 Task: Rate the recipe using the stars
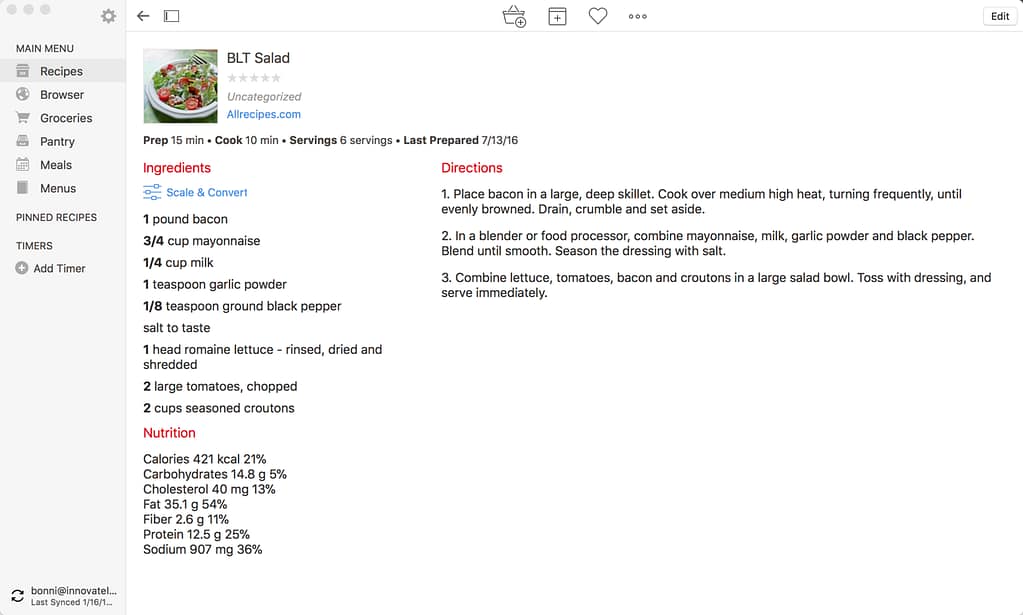tap(254, 78)
